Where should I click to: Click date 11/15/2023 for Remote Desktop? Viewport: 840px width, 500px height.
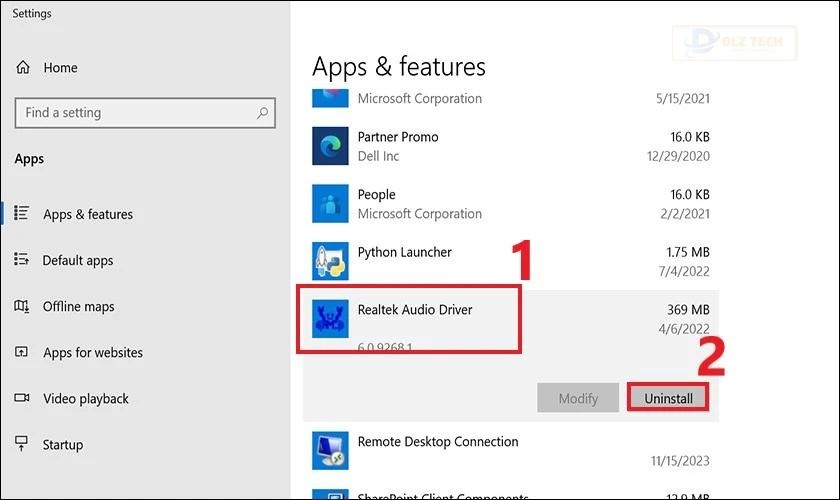tap(680, 461)
